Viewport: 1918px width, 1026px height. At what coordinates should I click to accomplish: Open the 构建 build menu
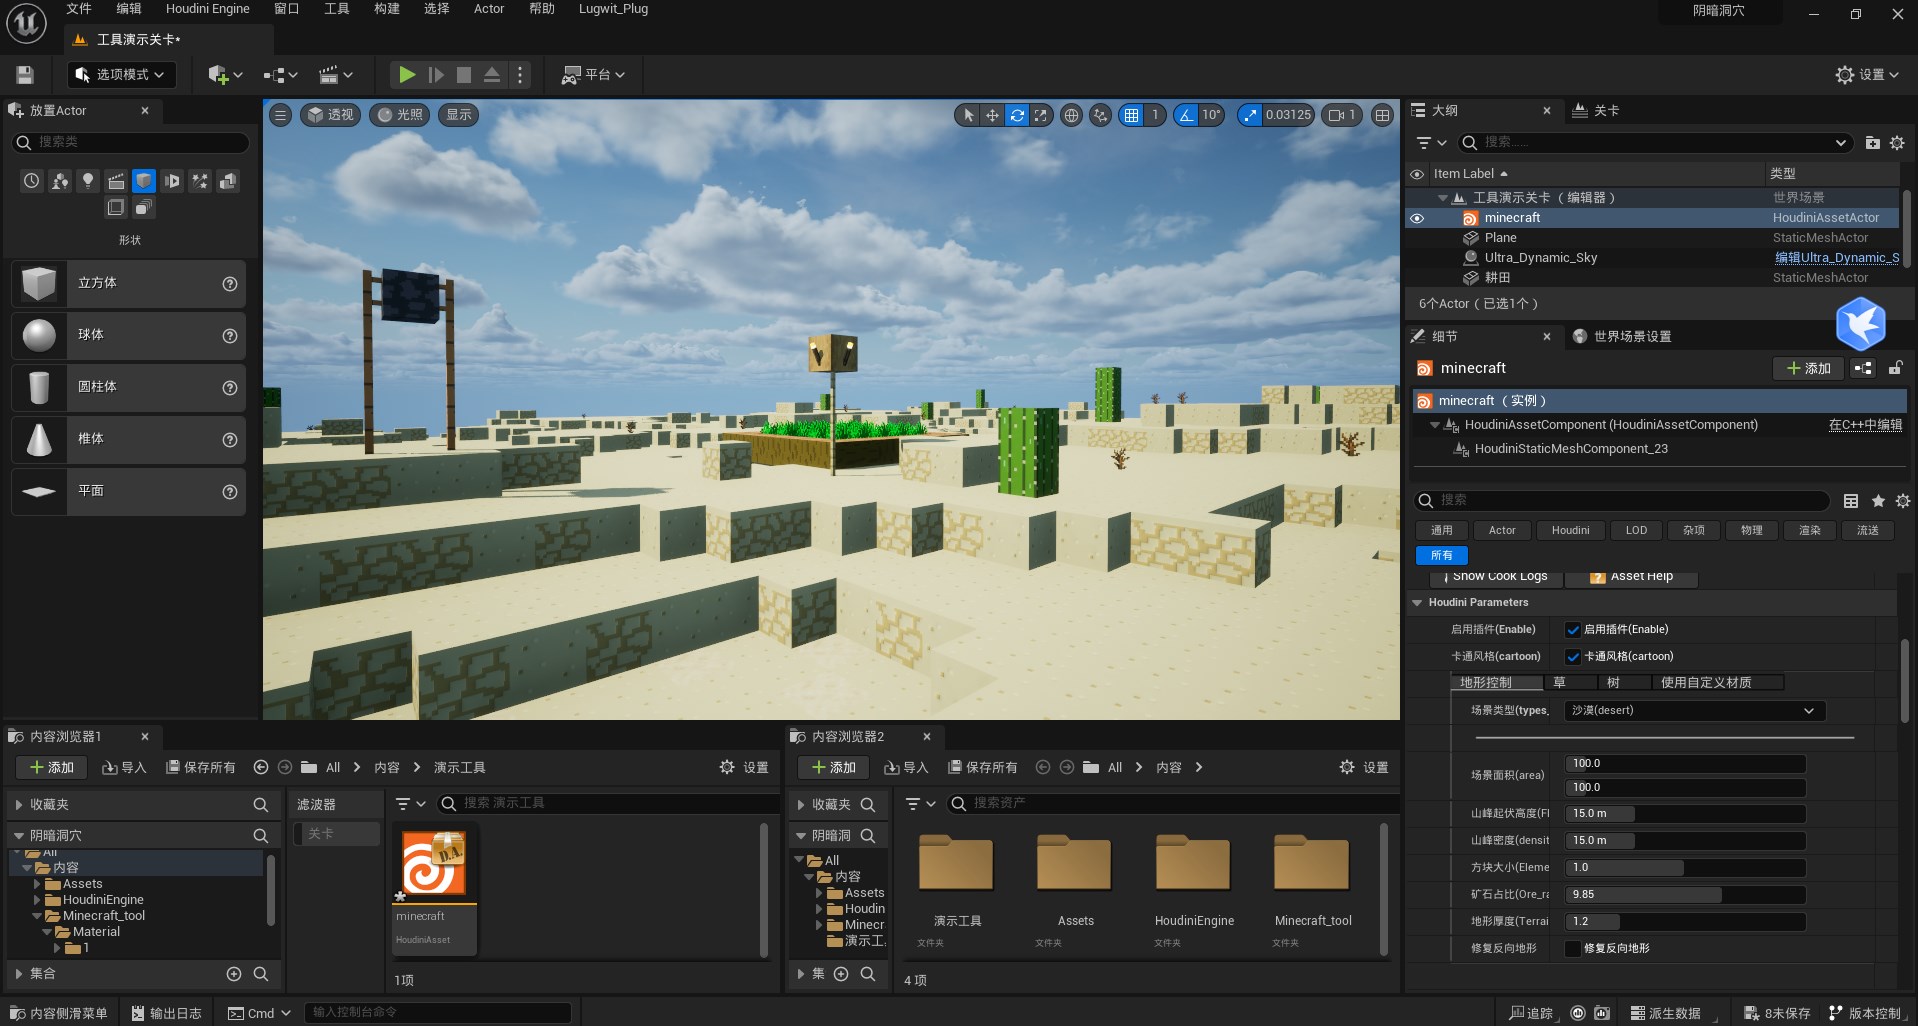tap(387, 9)
